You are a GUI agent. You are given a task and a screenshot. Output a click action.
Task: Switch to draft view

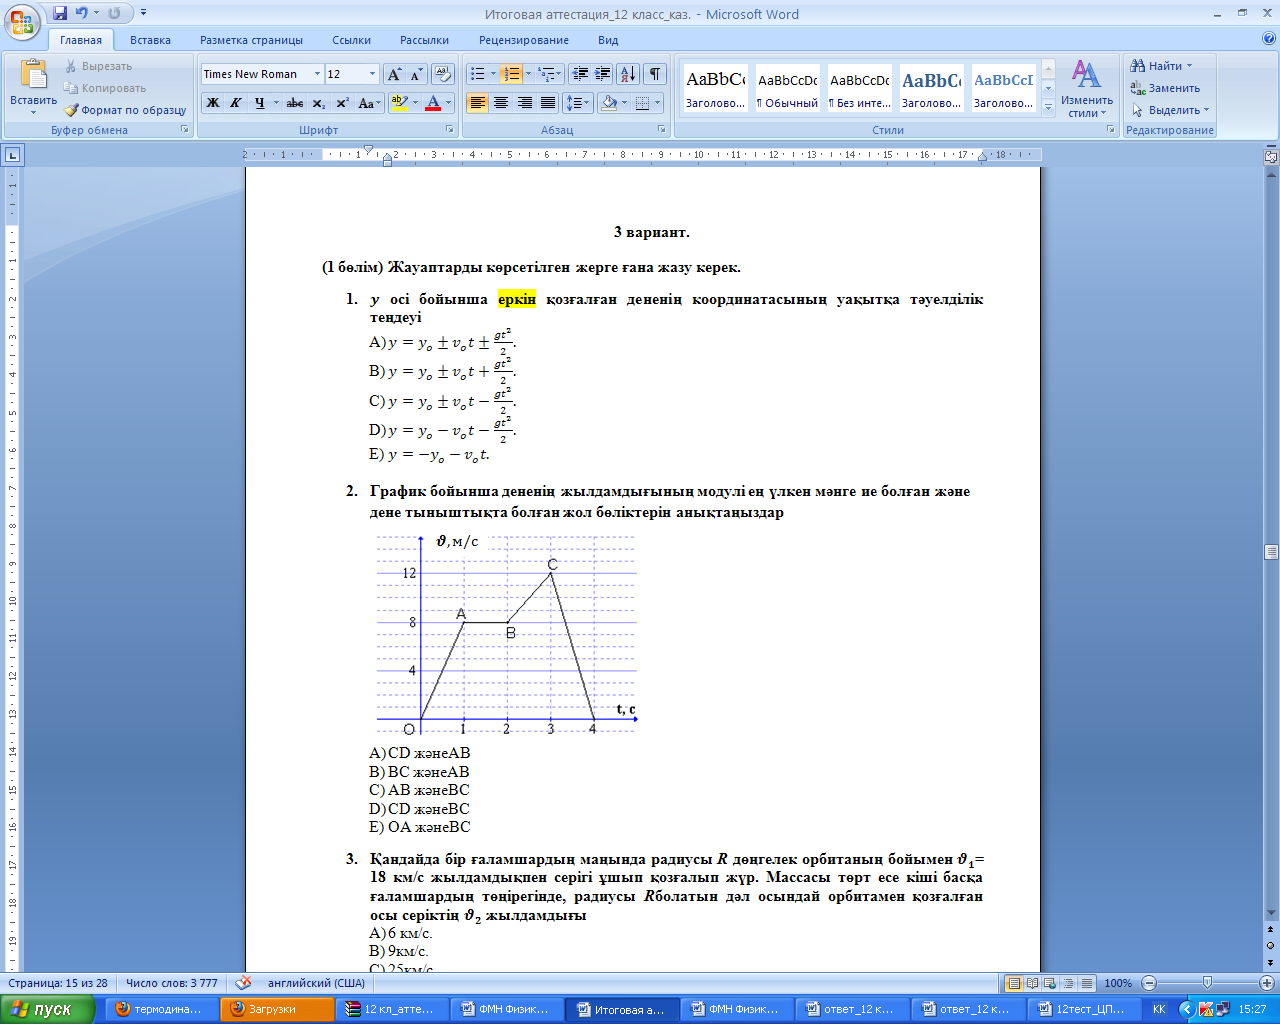[1087, 983]
